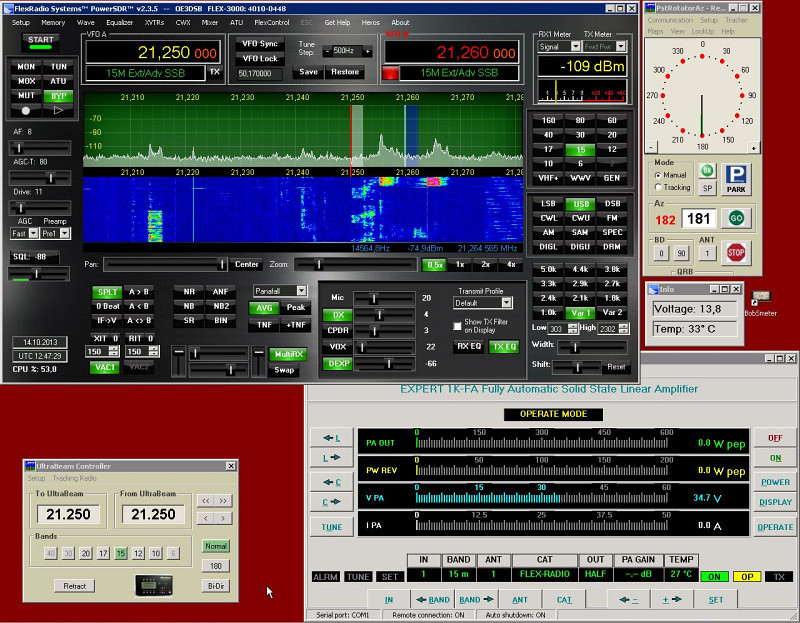
Task: Toggle the MultiRX button
Action: point(289,354)
